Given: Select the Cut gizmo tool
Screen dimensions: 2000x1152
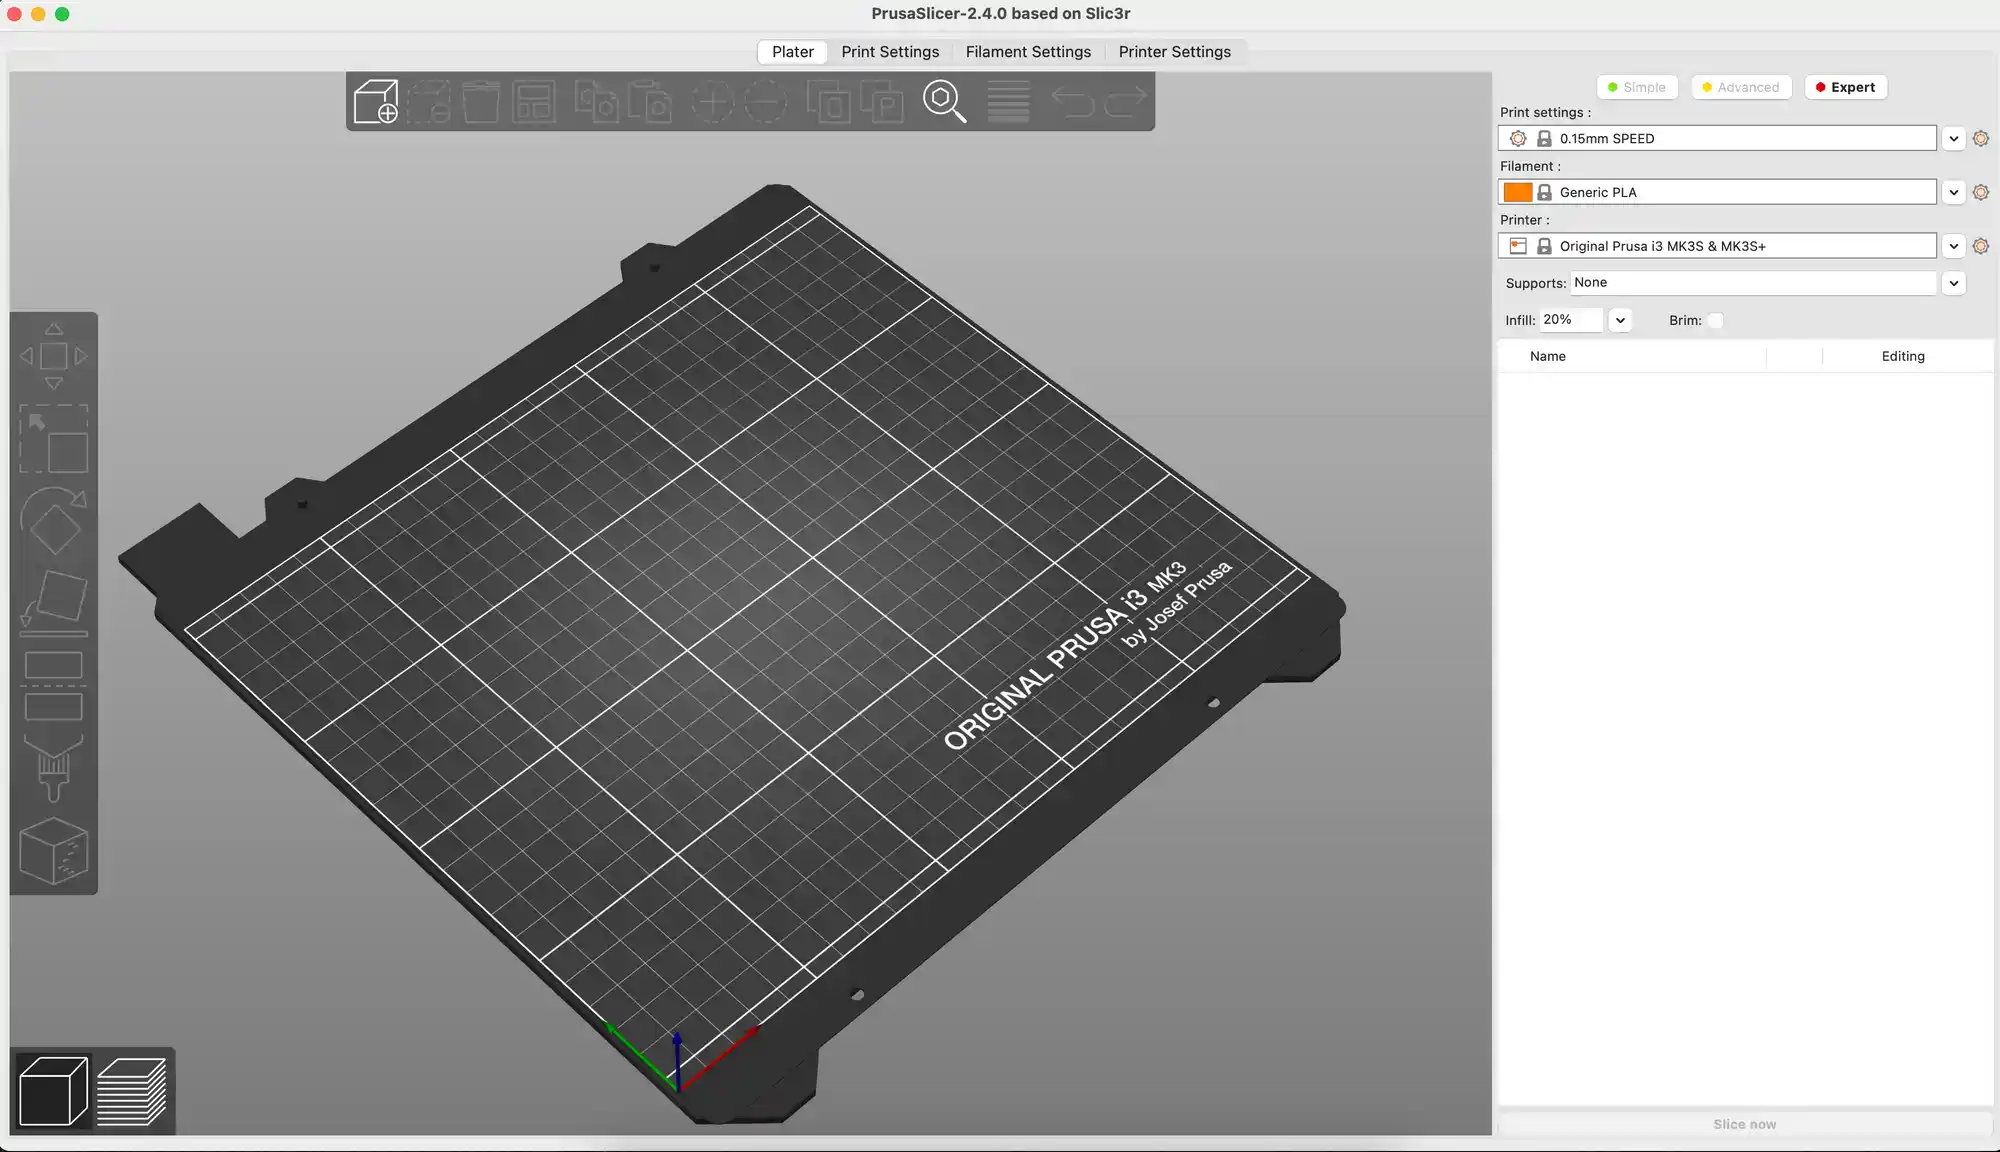Looking at the screenshot, I should tap(54, 686).
